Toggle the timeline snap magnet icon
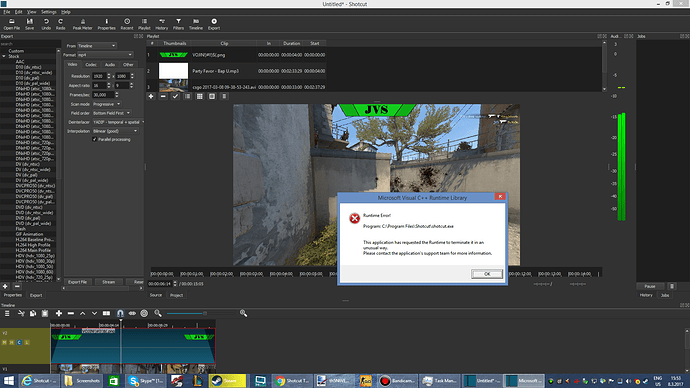 [x=120, y=313]
